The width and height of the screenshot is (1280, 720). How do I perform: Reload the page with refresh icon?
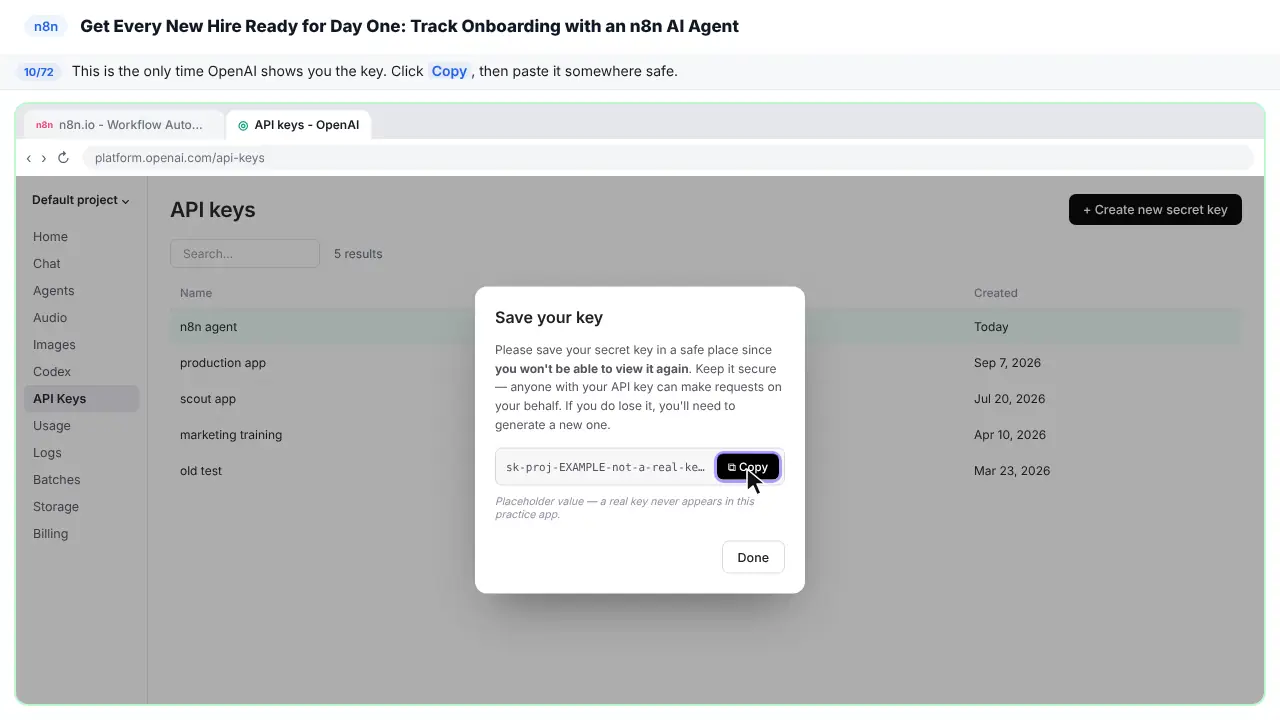point(63,158)
